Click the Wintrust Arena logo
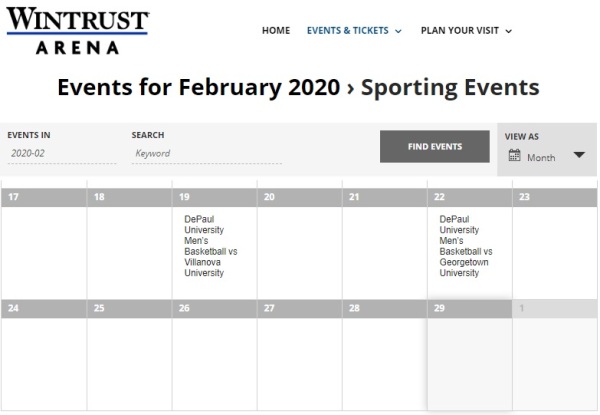600x415 pixels. 77,30
